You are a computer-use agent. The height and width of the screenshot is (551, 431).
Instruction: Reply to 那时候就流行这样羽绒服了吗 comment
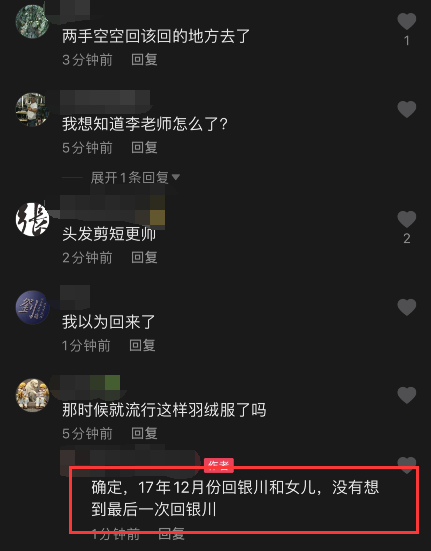pos(144,434)
